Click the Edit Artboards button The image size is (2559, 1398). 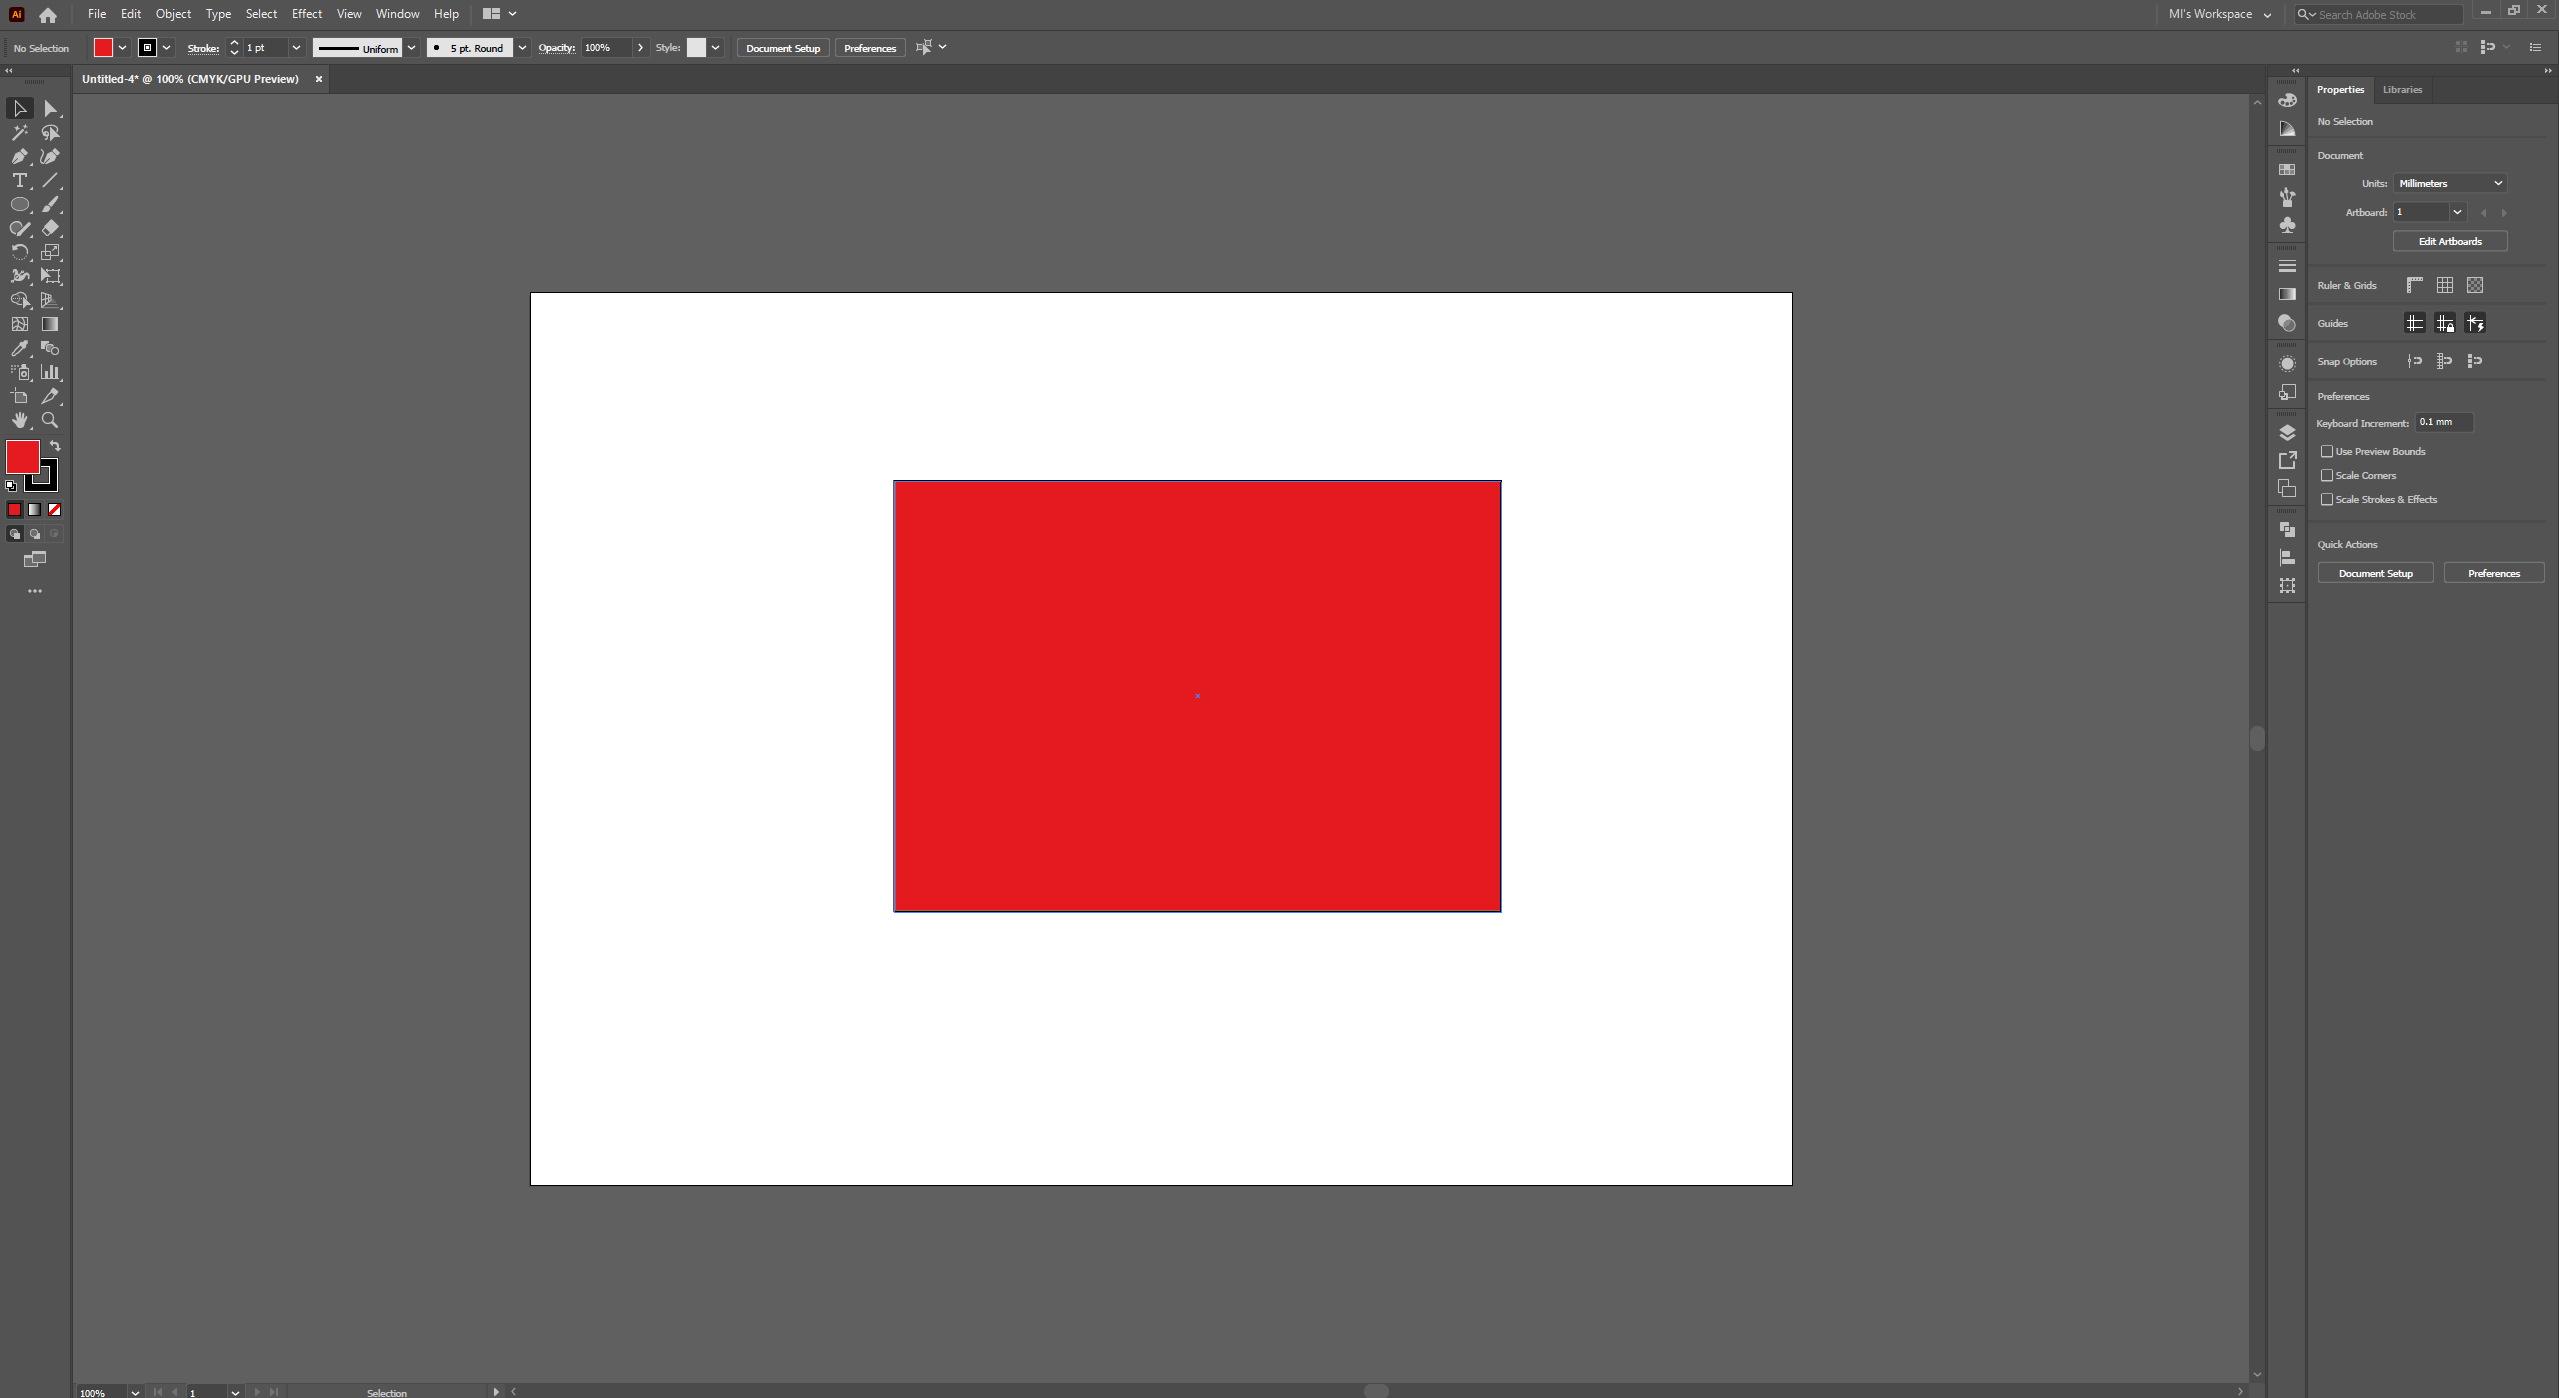coord(2449,242)
